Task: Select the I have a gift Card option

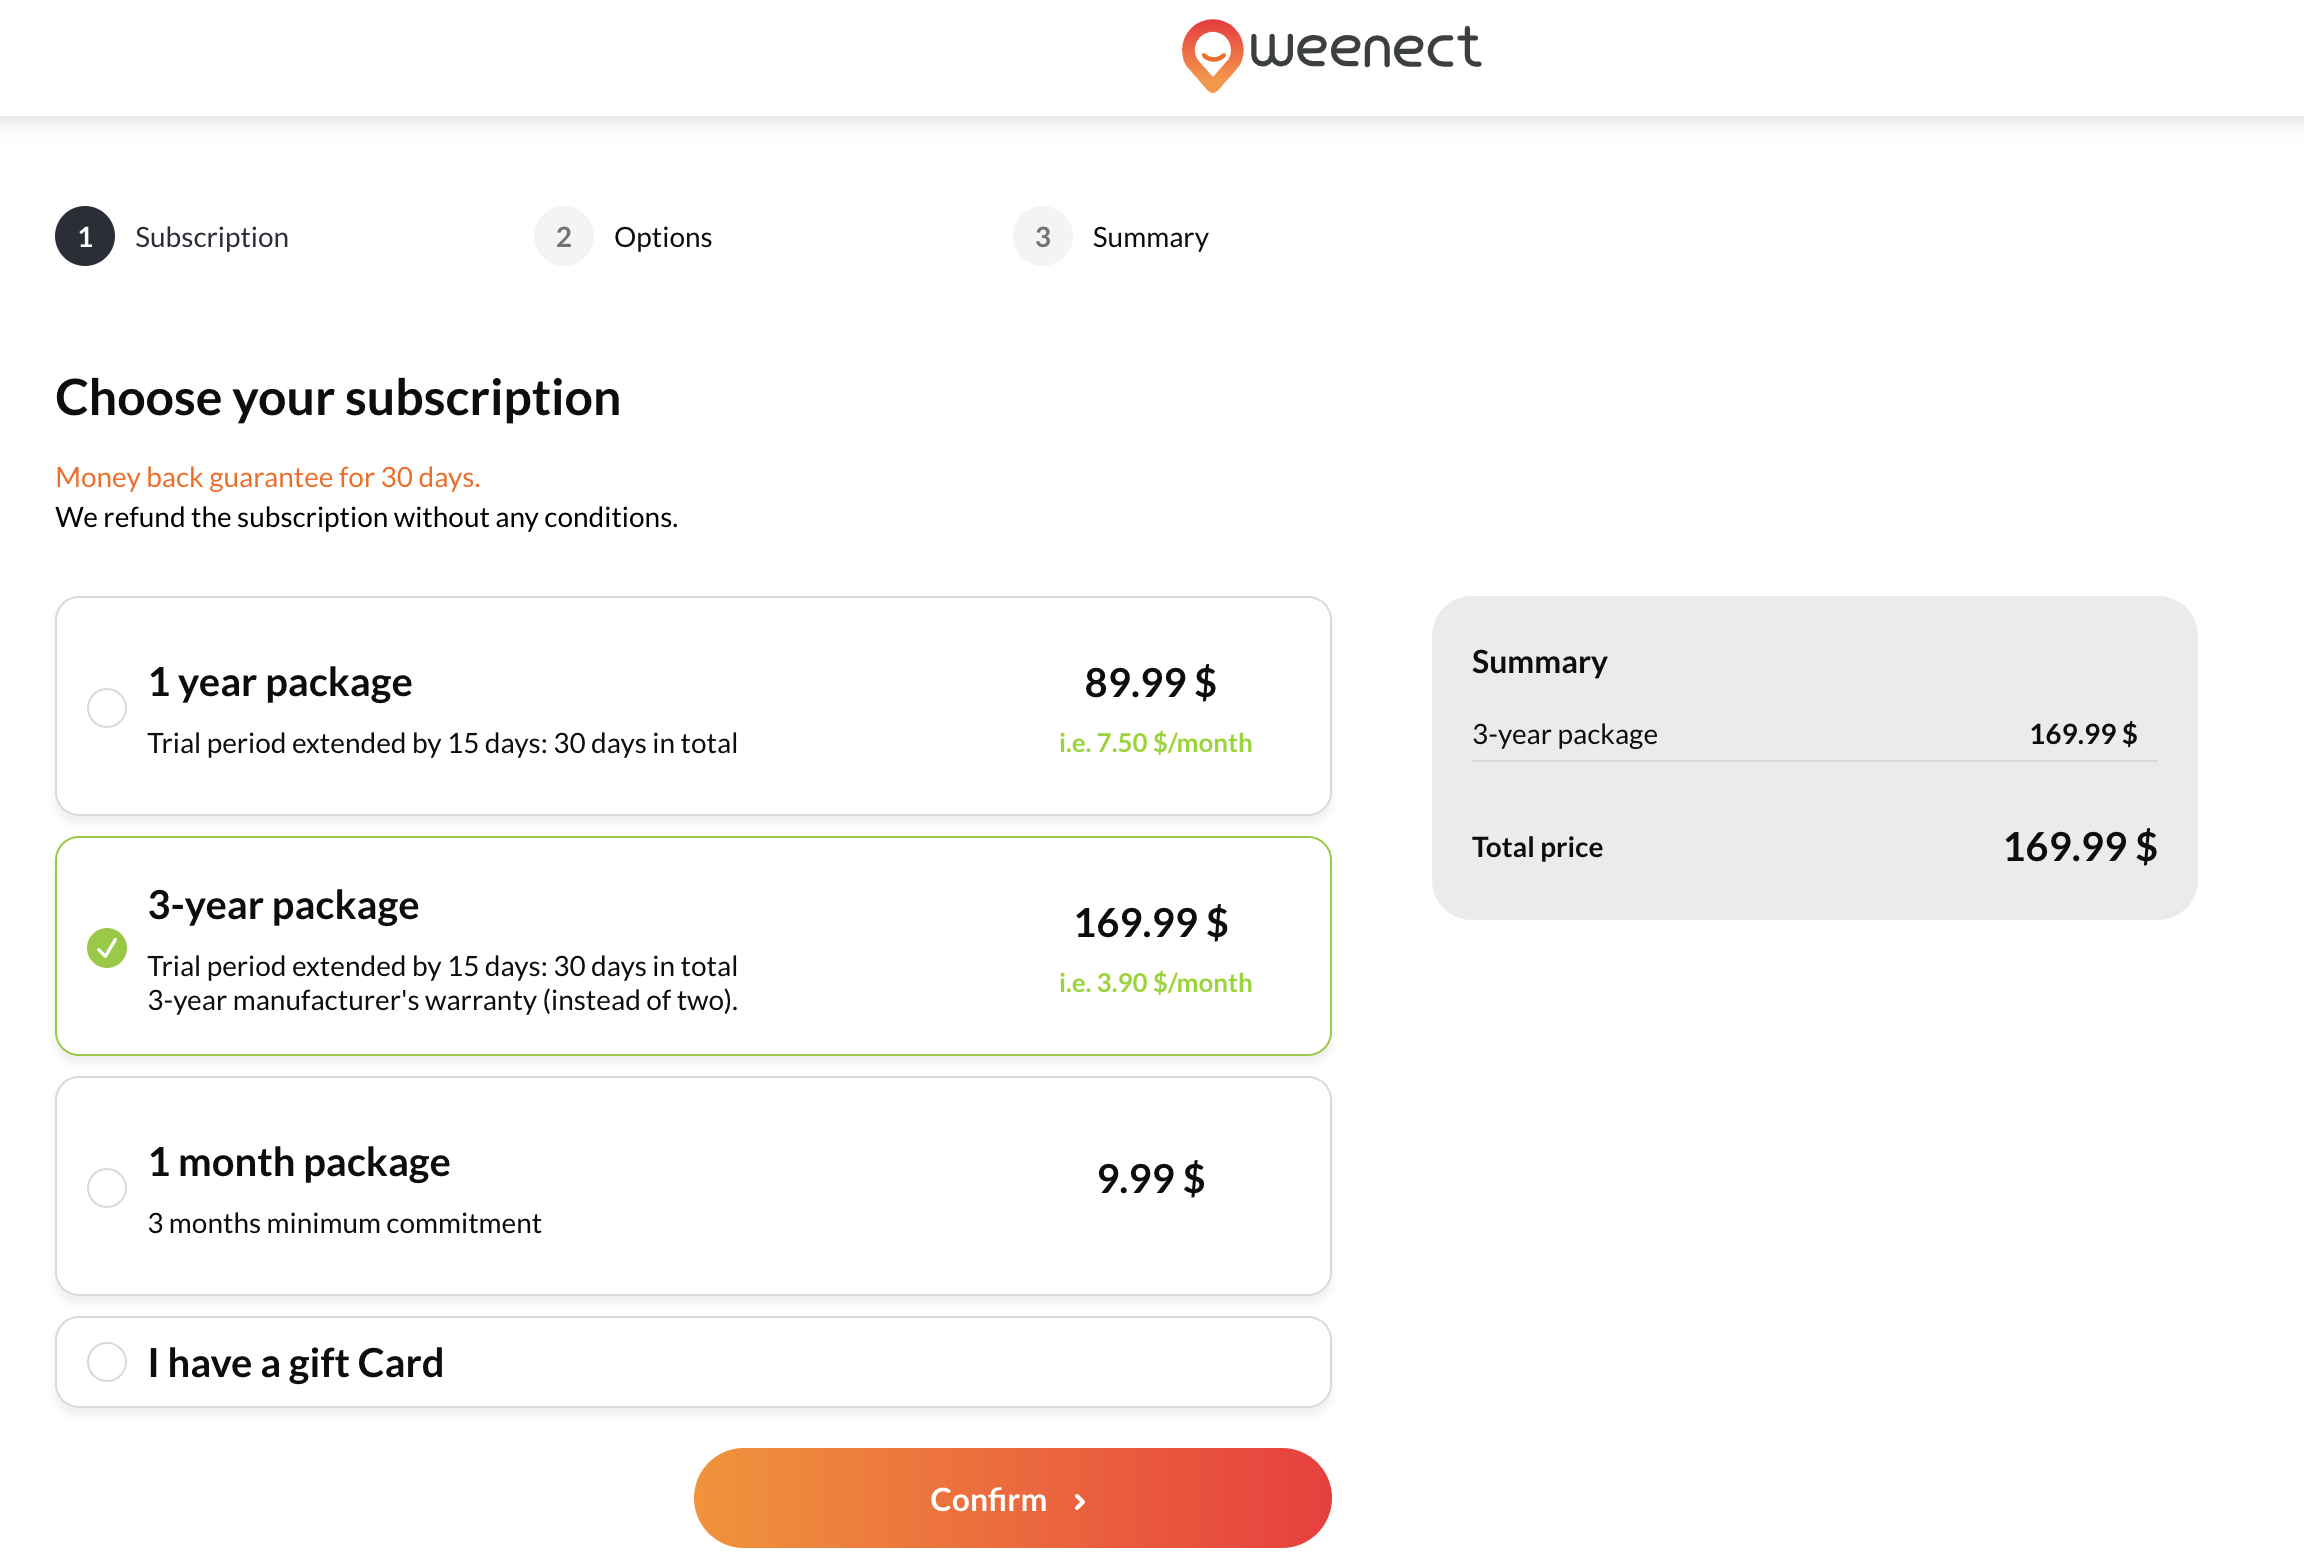Action: pyautogui.click(x=106, y=1362)
